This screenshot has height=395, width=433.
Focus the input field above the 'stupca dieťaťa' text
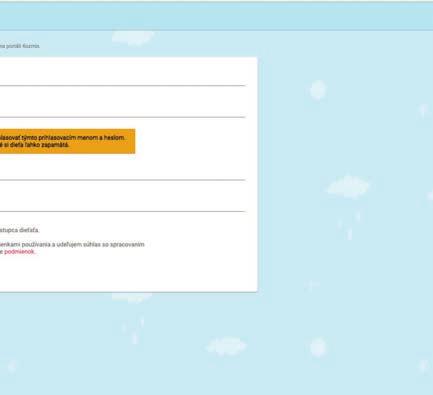click(123, 203)
